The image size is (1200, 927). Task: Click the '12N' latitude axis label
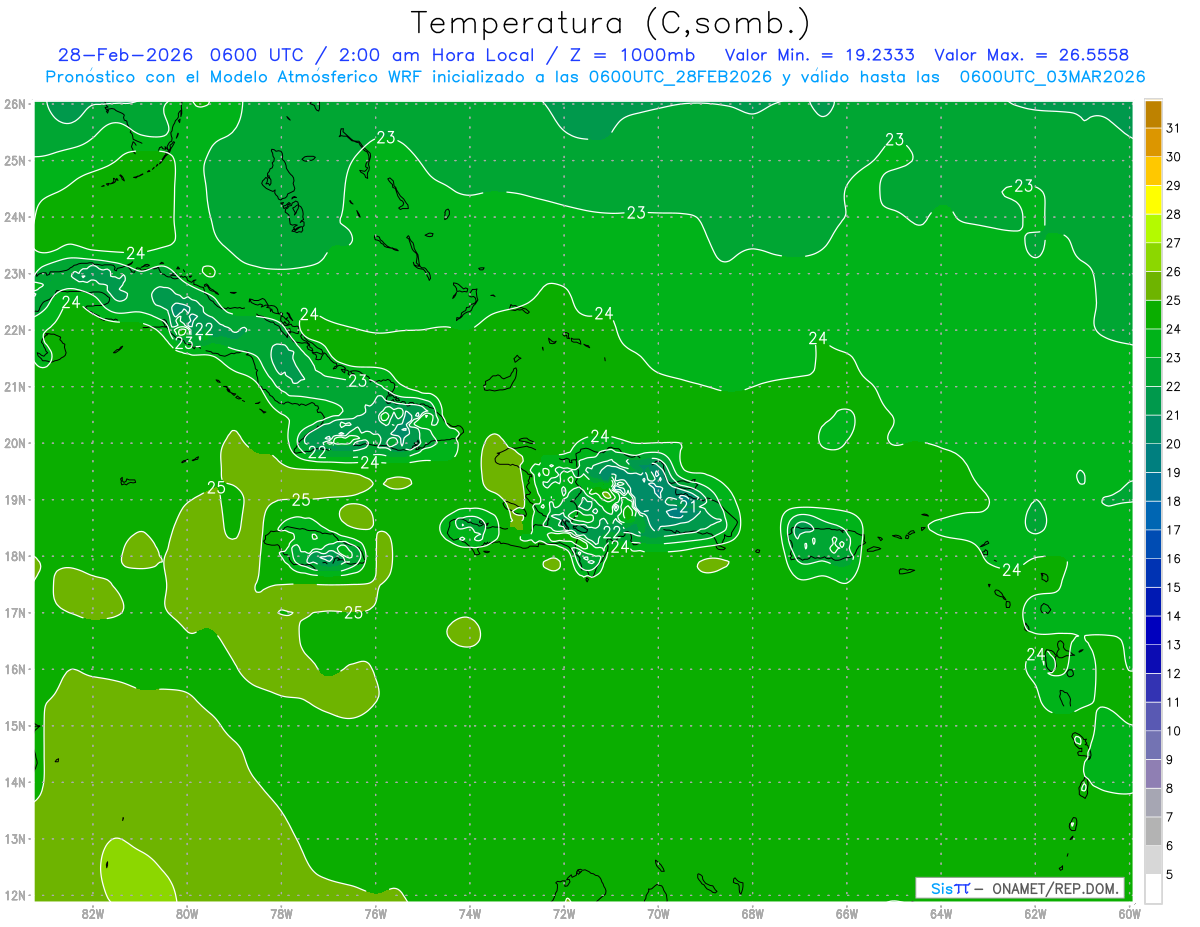point(15,895)
